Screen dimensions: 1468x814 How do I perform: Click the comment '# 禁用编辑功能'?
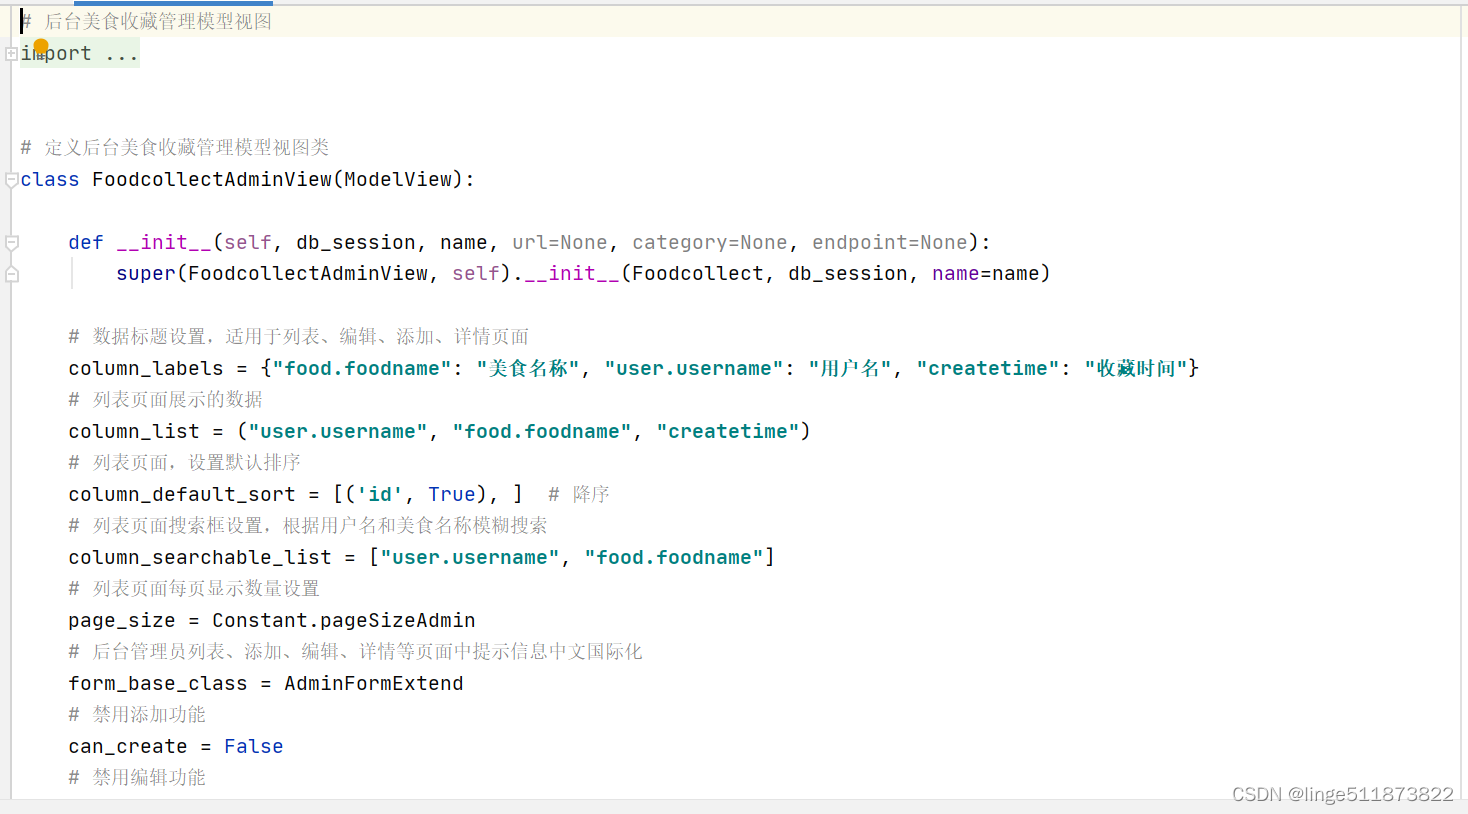[137, 778]
